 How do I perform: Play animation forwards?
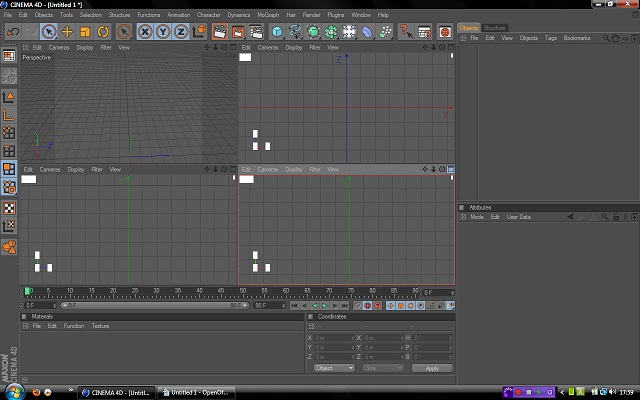click(x=324, y=305)
